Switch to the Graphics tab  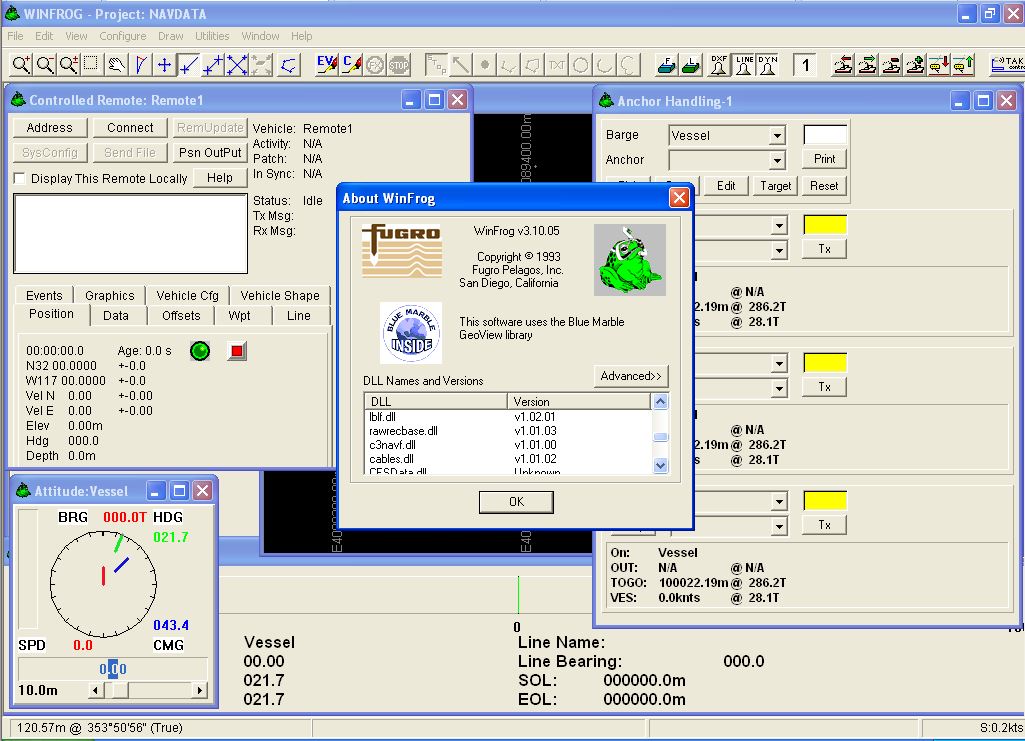109,295
